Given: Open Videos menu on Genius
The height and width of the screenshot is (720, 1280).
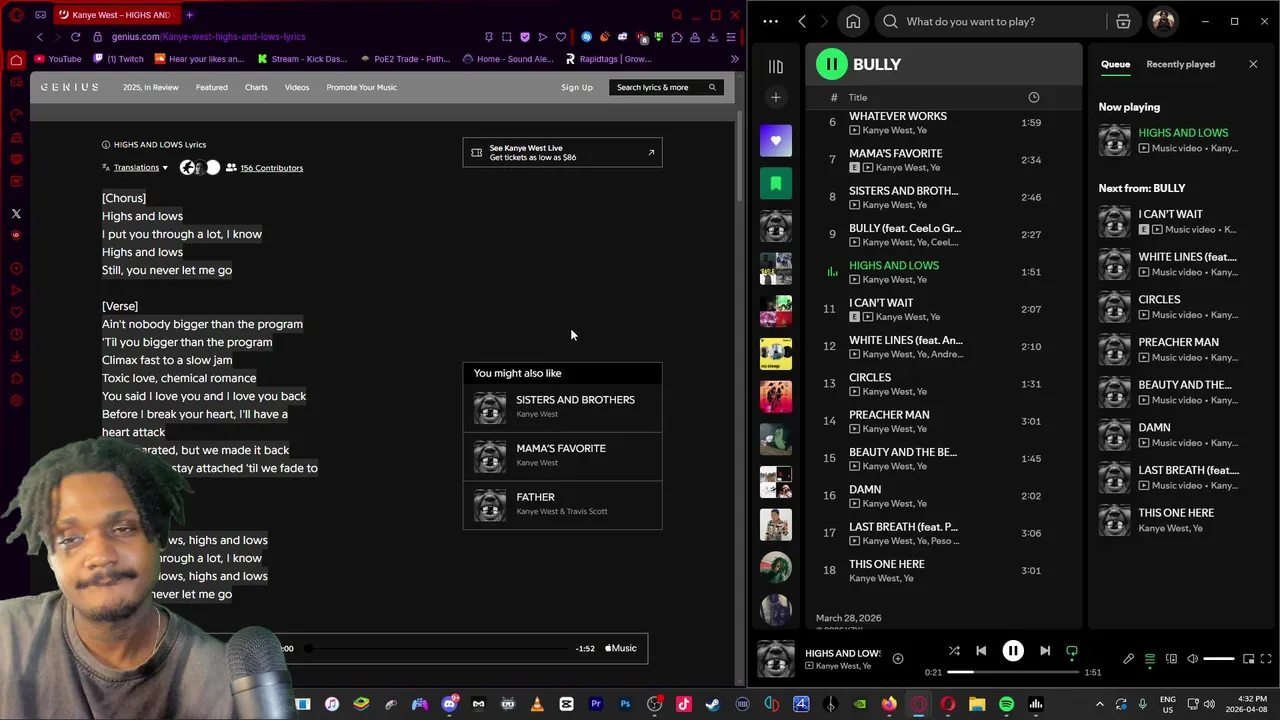Looking at the screenshot, I should 297,87.
